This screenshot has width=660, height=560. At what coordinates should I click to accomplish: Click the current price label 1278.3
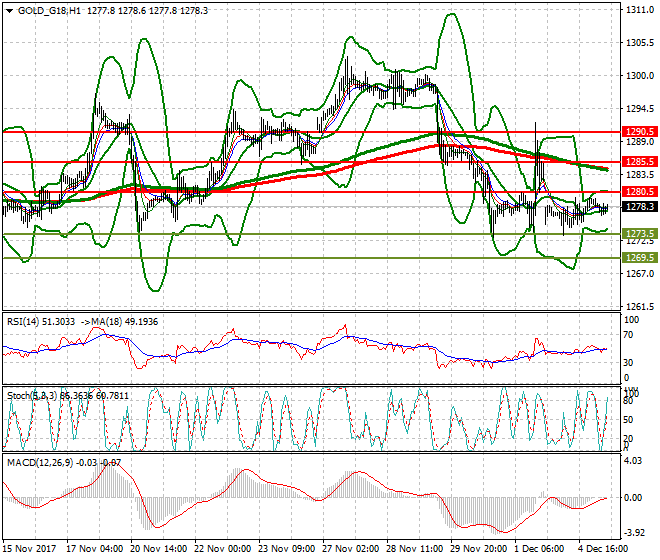tap(639, 207)
